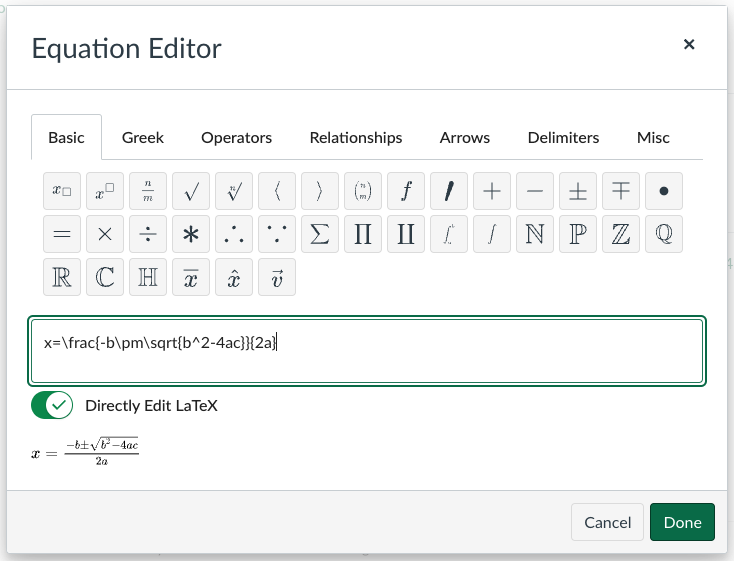Insert the vector v arrow symbol
734x561 pixels.
point(277,277)
